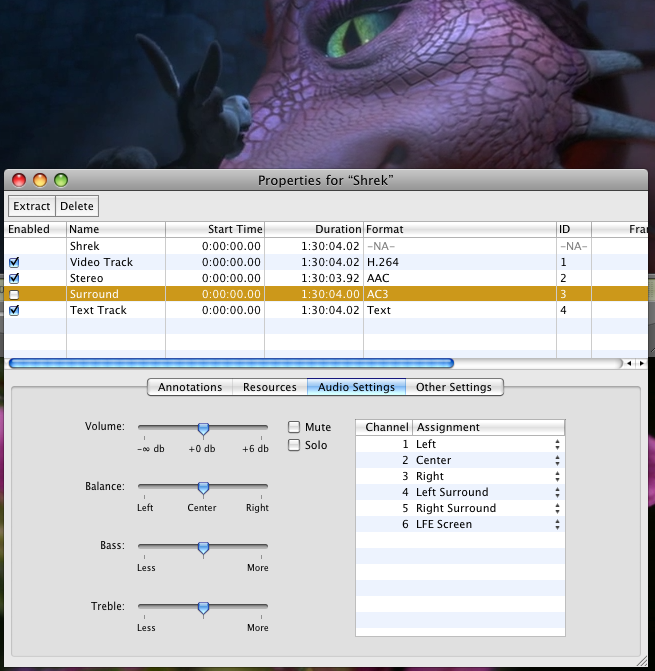
Task: Open channel 6 LFE Screen assignment popup
Action: tap(557, 524)
